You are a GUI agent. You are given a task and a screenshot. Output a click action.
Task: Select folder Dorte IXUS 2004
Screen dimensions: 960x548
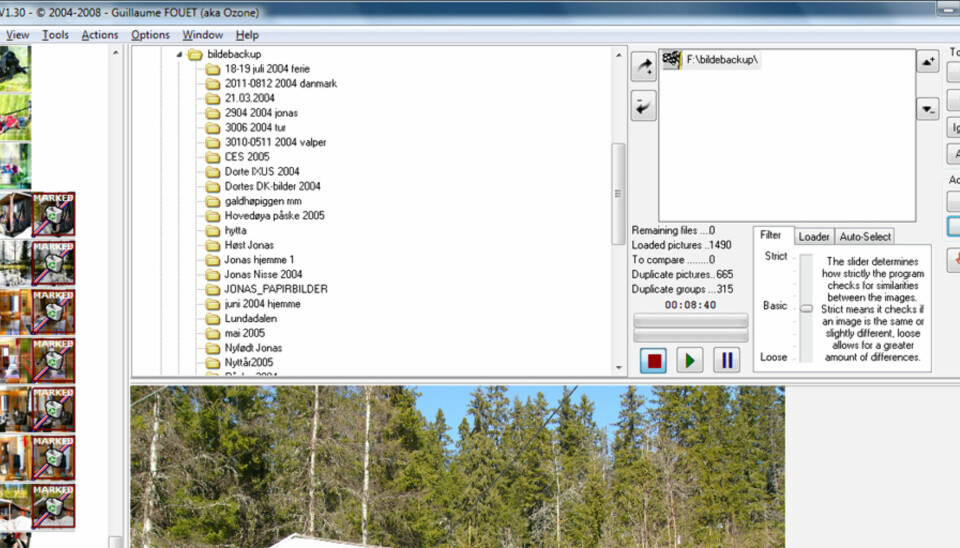coord(261,171)
